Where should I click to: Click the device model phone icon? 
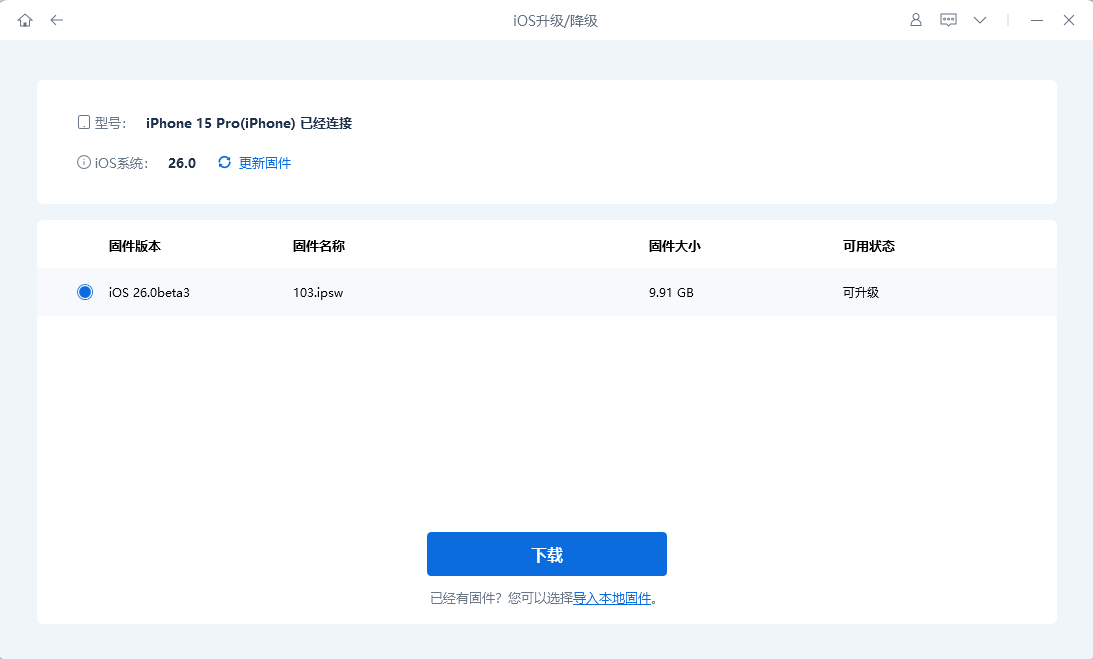pyautogui.click(x=84, y=123)
